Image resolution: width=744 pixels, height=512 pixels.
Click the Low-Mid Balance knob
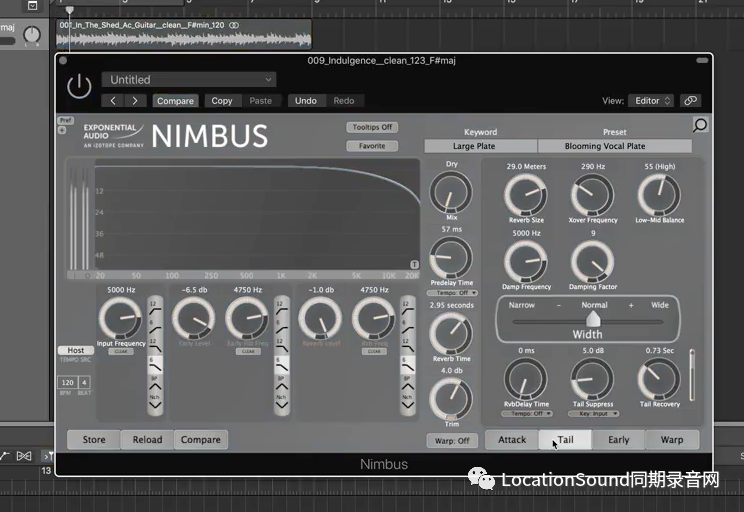659,195
